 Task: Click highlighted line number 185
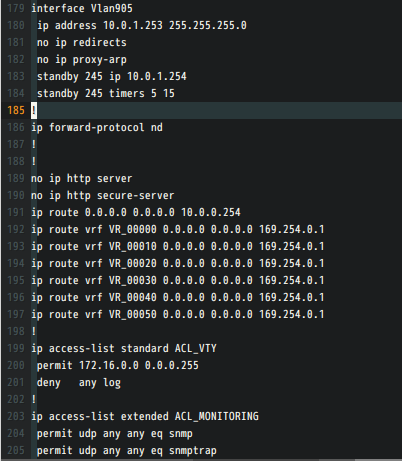(16, 110)
